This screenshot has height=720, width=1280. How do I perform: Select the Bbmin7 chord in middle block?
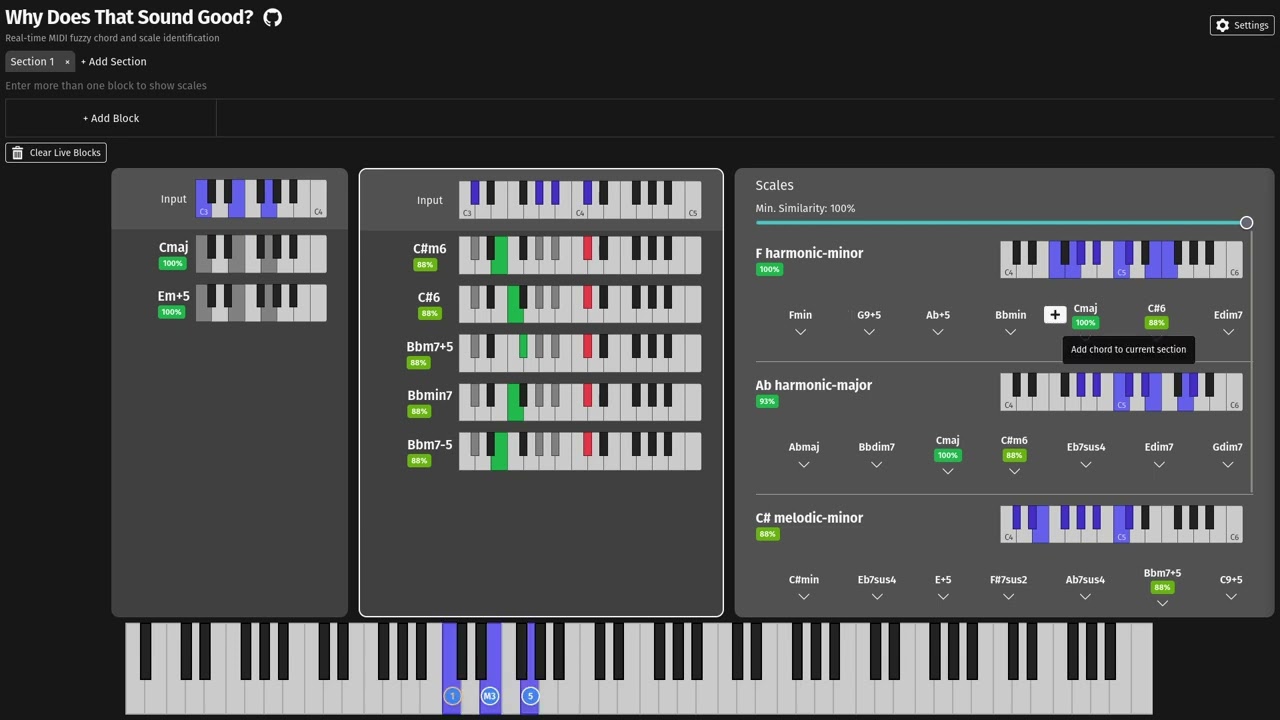click(x=430, y=395)
